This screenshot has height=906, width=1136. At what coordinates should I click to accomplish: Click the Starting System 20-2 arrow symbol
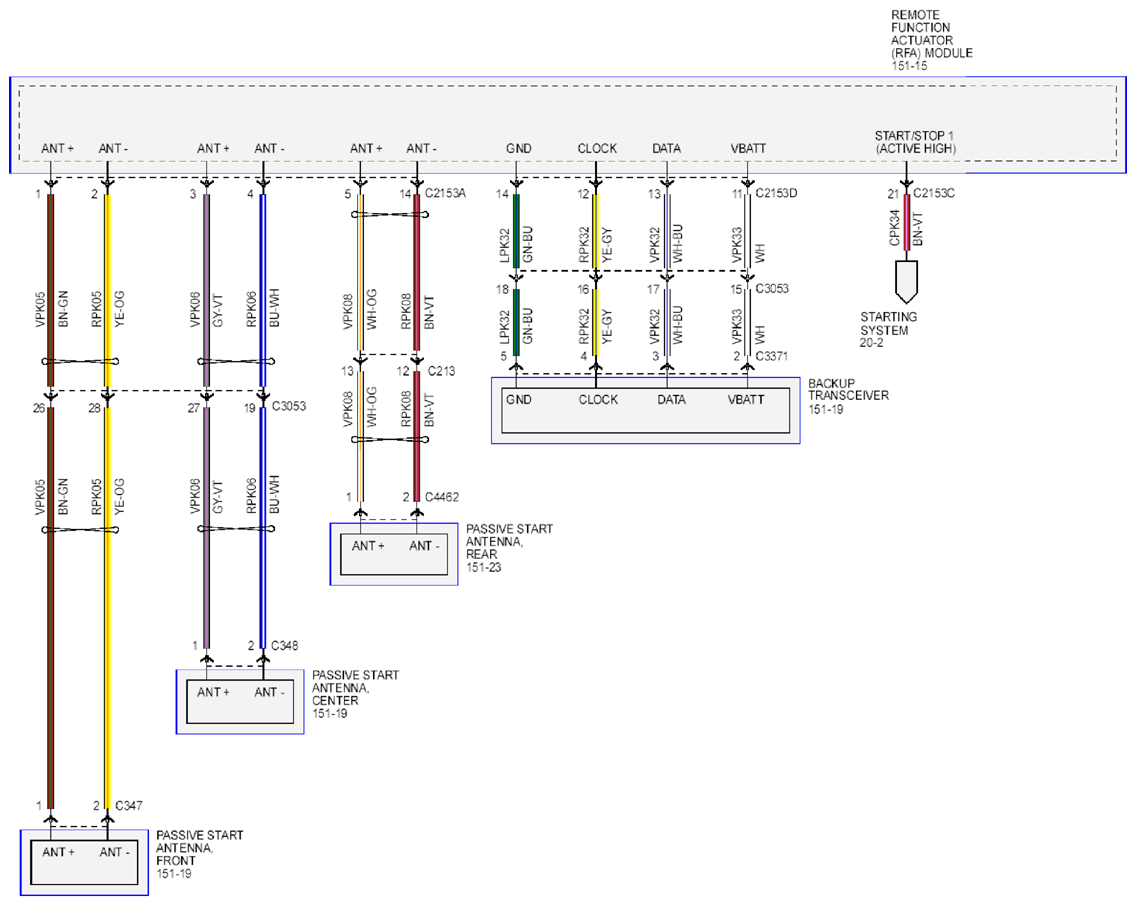906,282
